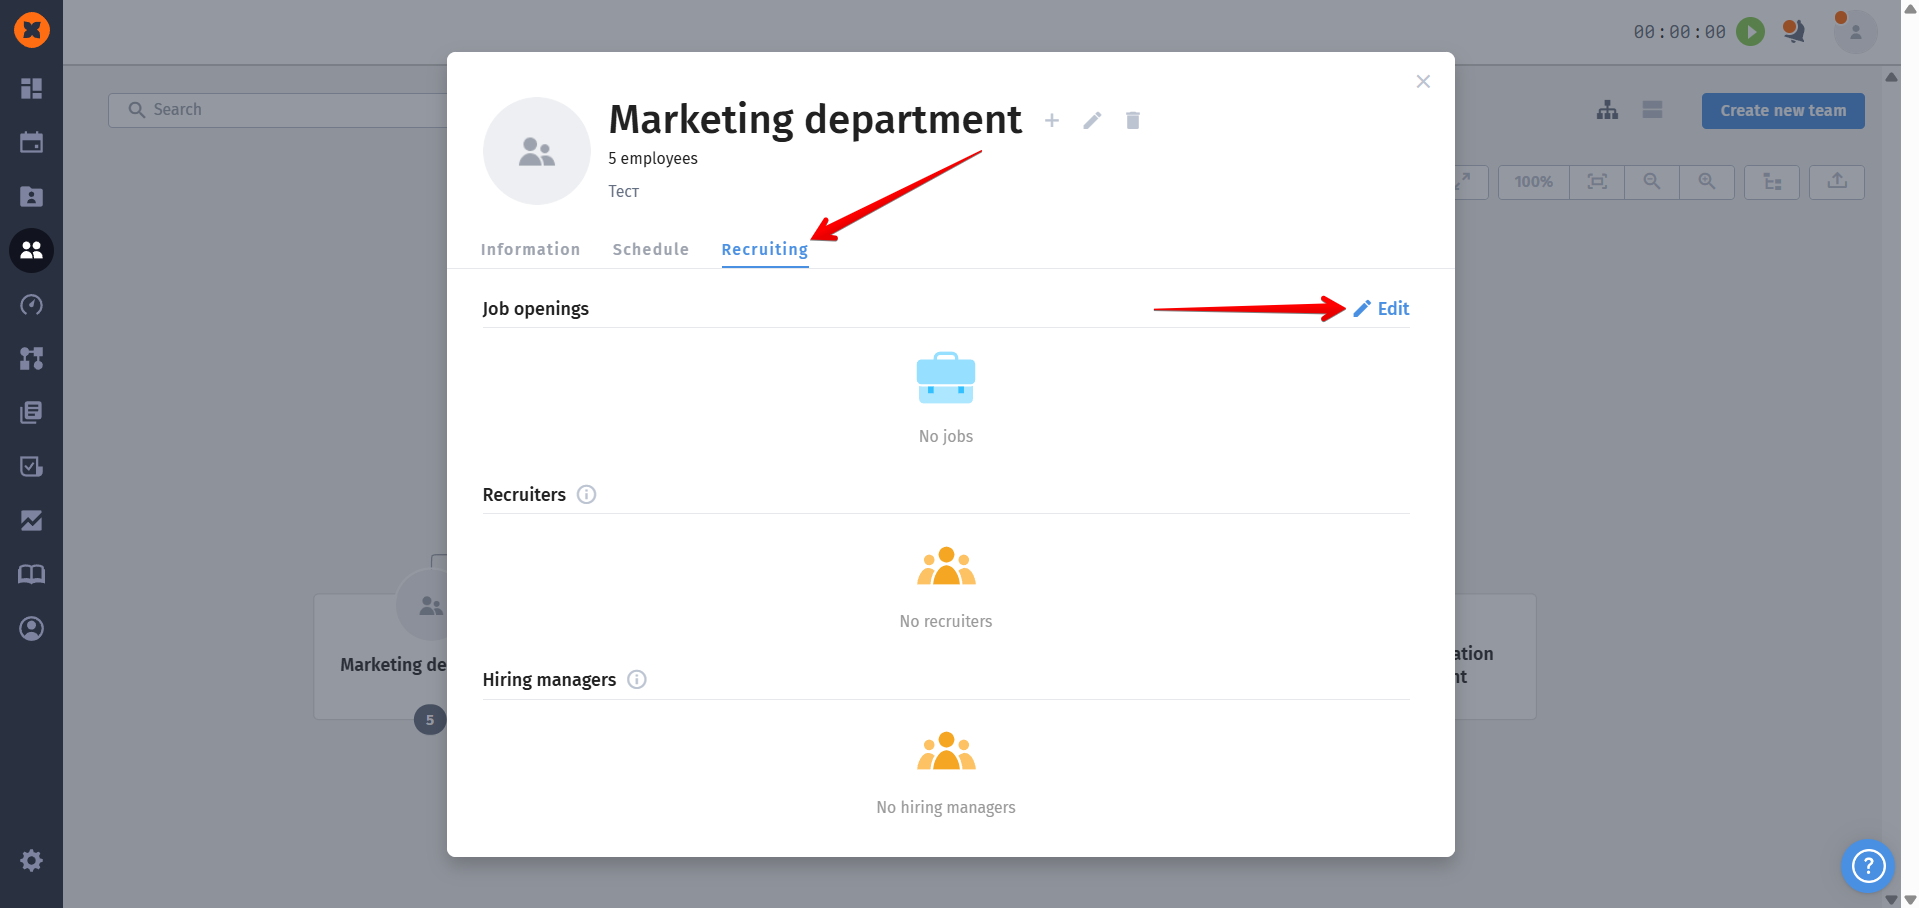Click the plus icon beside Marketing department

(x=1052, y=121)
